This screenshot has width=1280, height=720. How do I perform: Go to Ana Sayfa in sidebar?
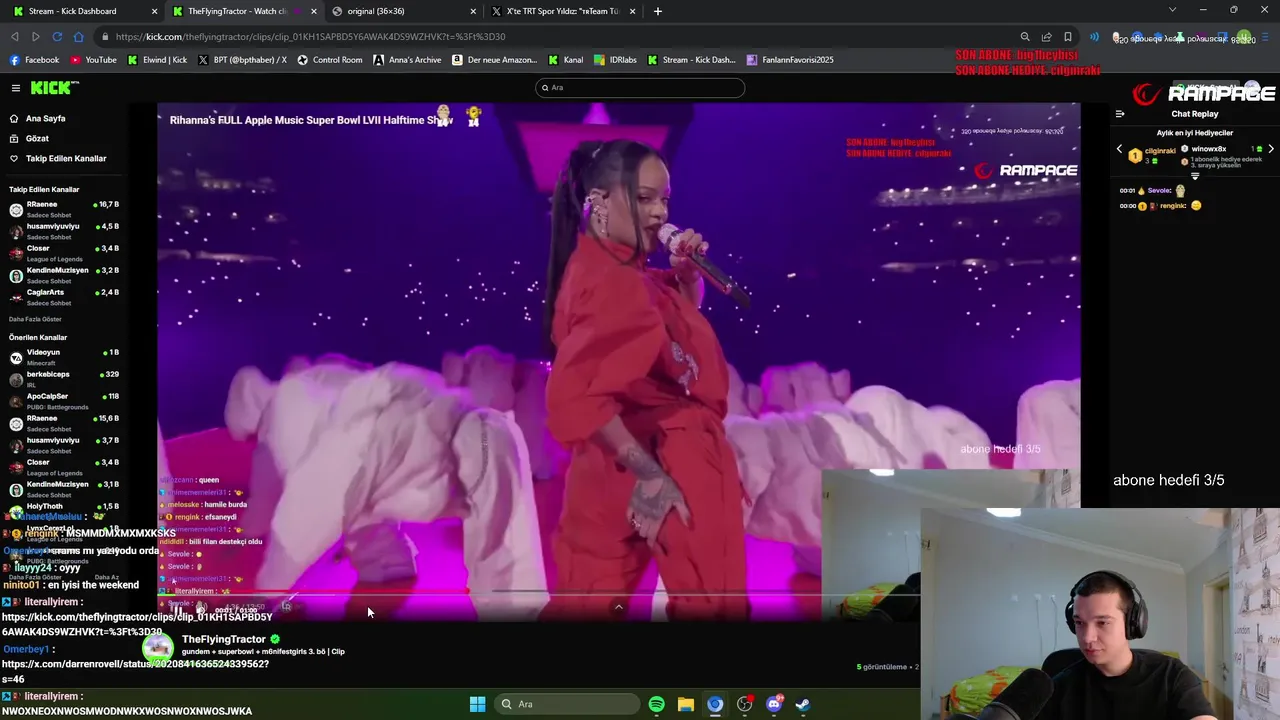pos(38,118)
